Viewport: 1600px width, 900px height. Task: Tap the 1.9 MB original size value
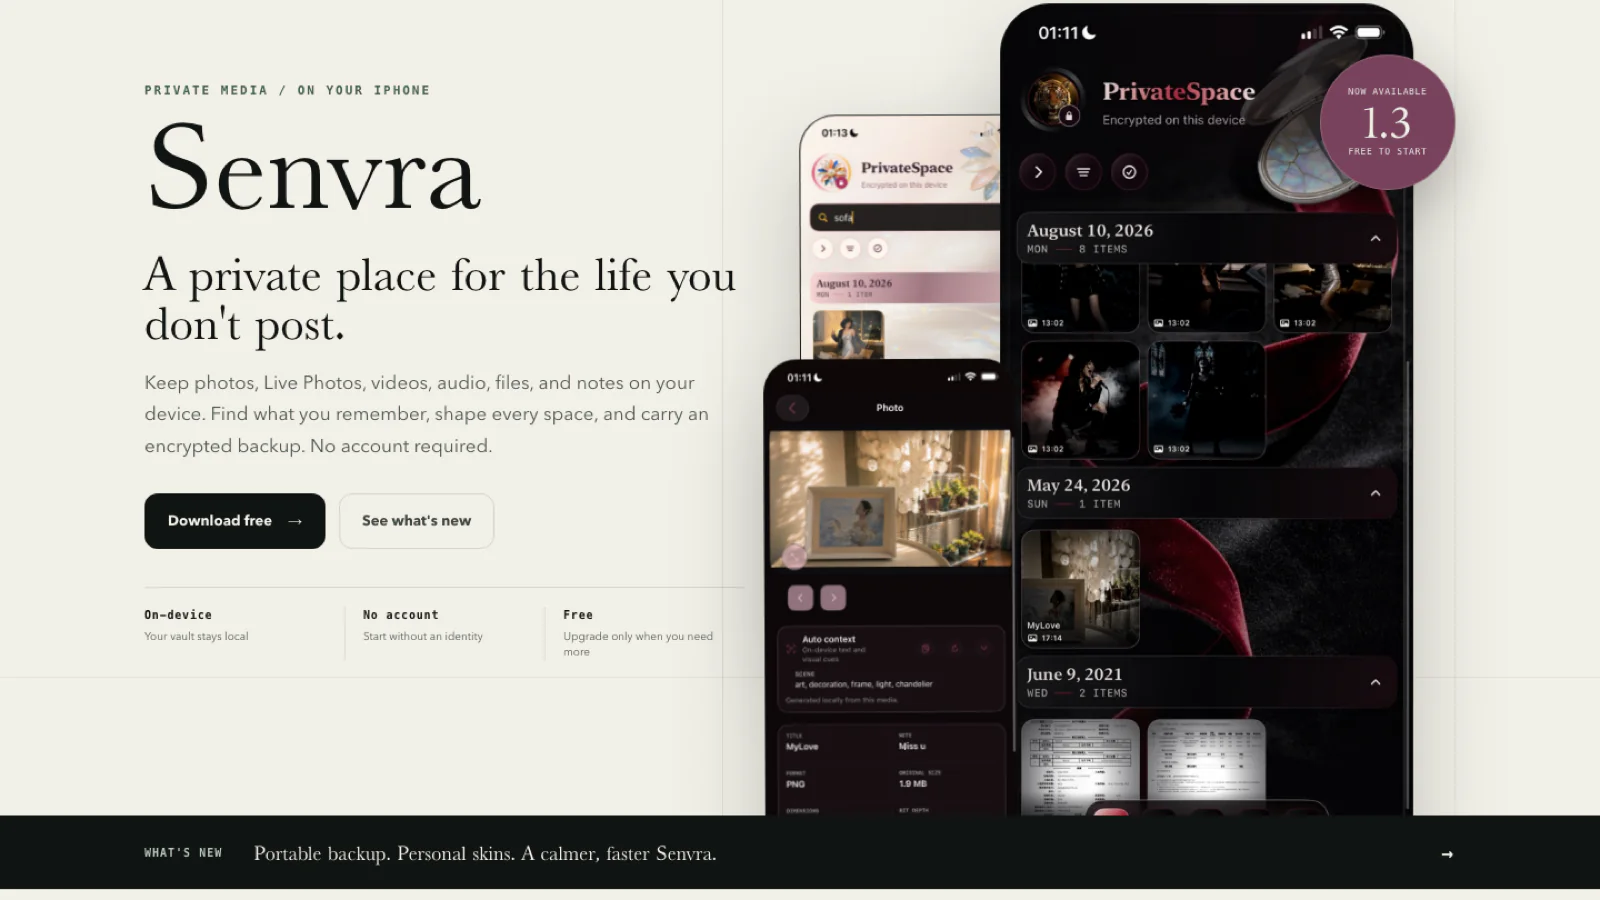(x=913, y=784)
